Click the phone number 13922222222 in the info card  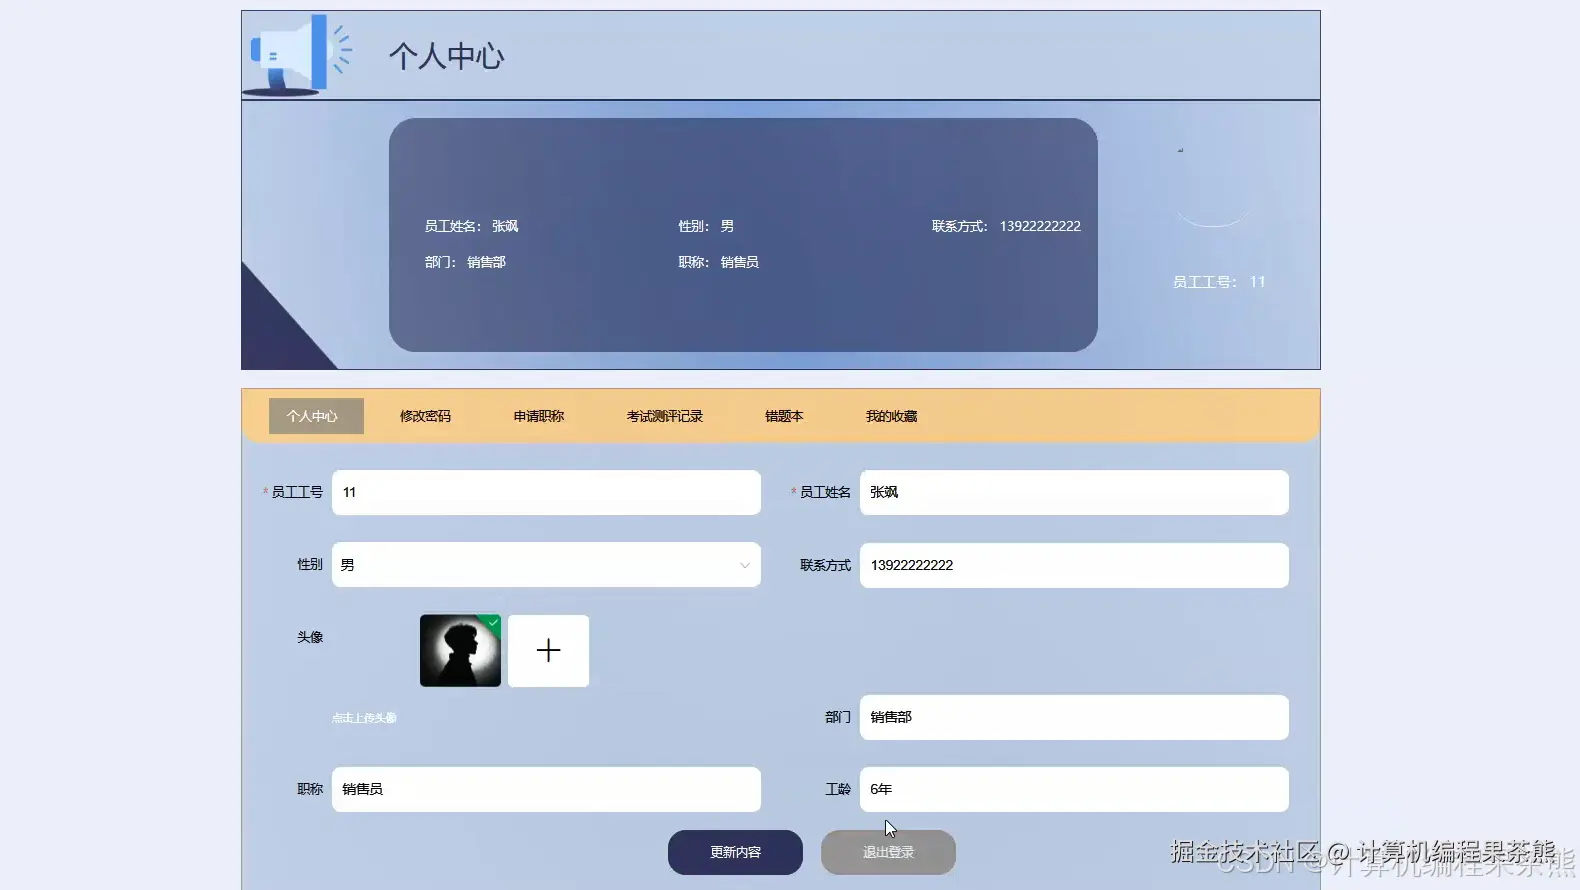(1040, 226)
